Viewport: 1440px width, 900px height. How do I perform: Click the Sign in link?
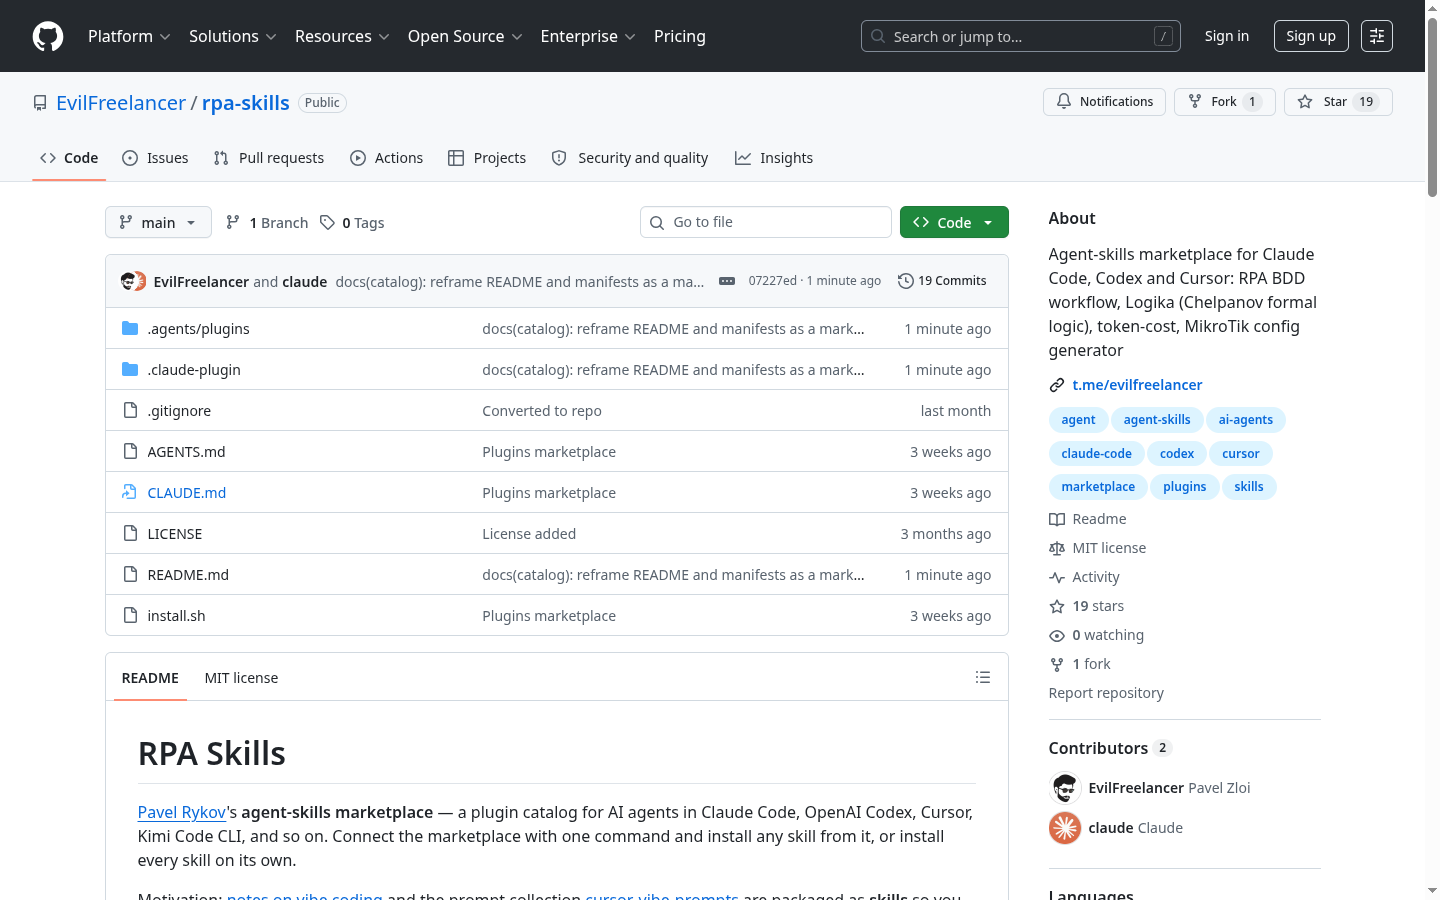[1227, 36]
